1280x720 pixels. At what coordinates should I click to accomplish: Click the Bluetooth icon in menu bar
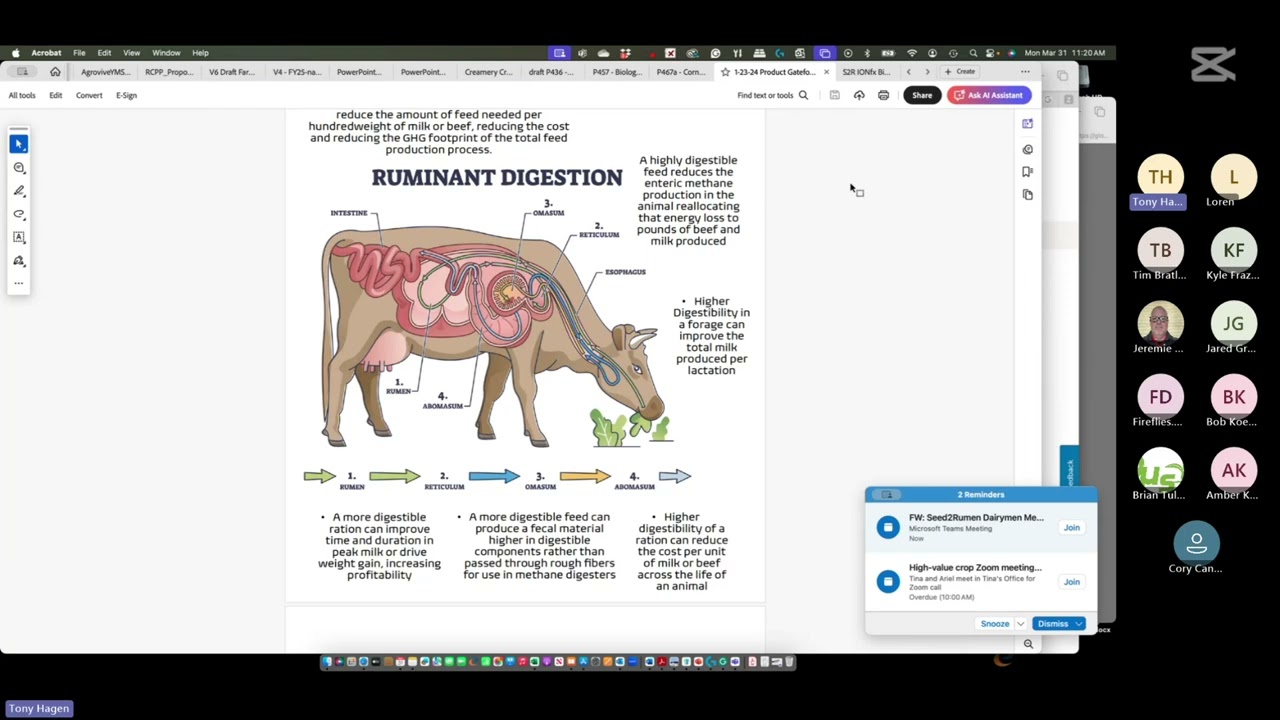[867, 53]
